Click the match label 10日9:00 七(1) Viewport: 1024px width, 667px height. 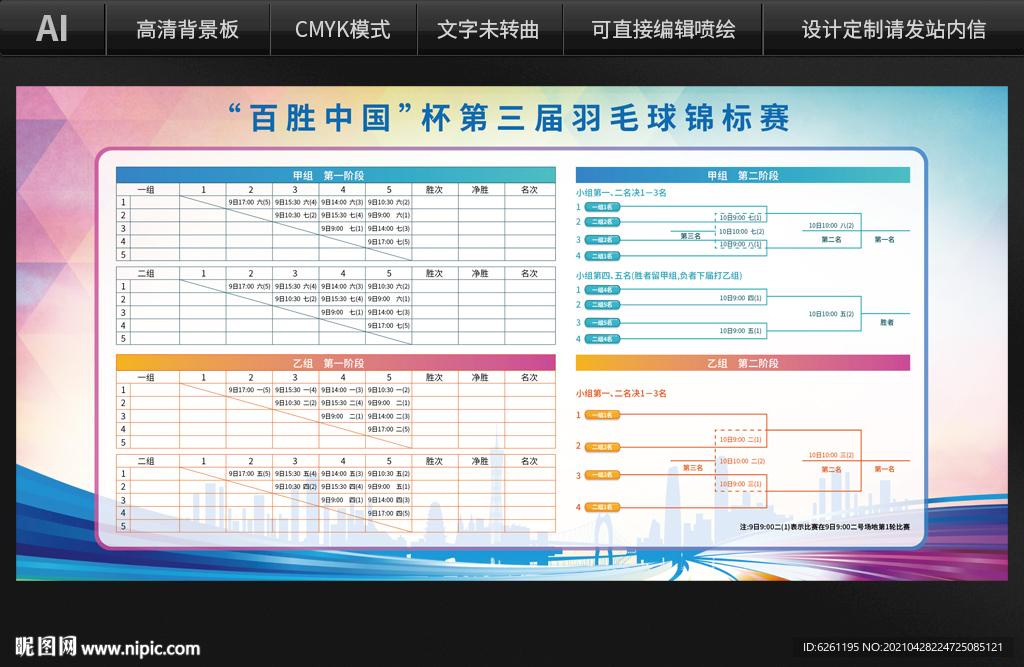point(741,218)
